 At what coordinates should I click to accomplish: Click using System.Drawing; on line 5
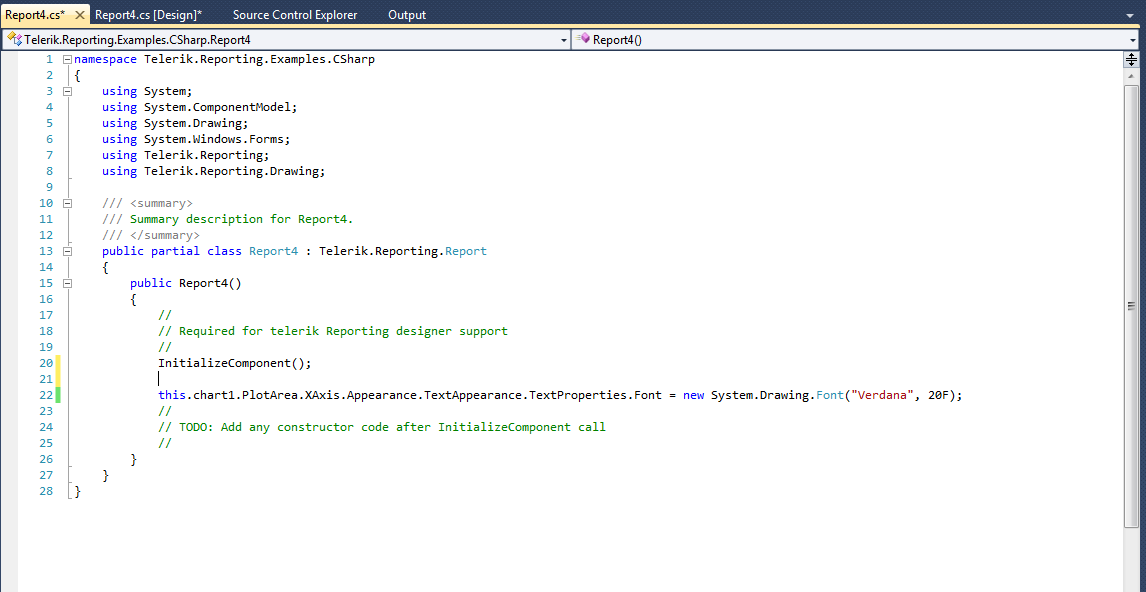click(175, 124)
